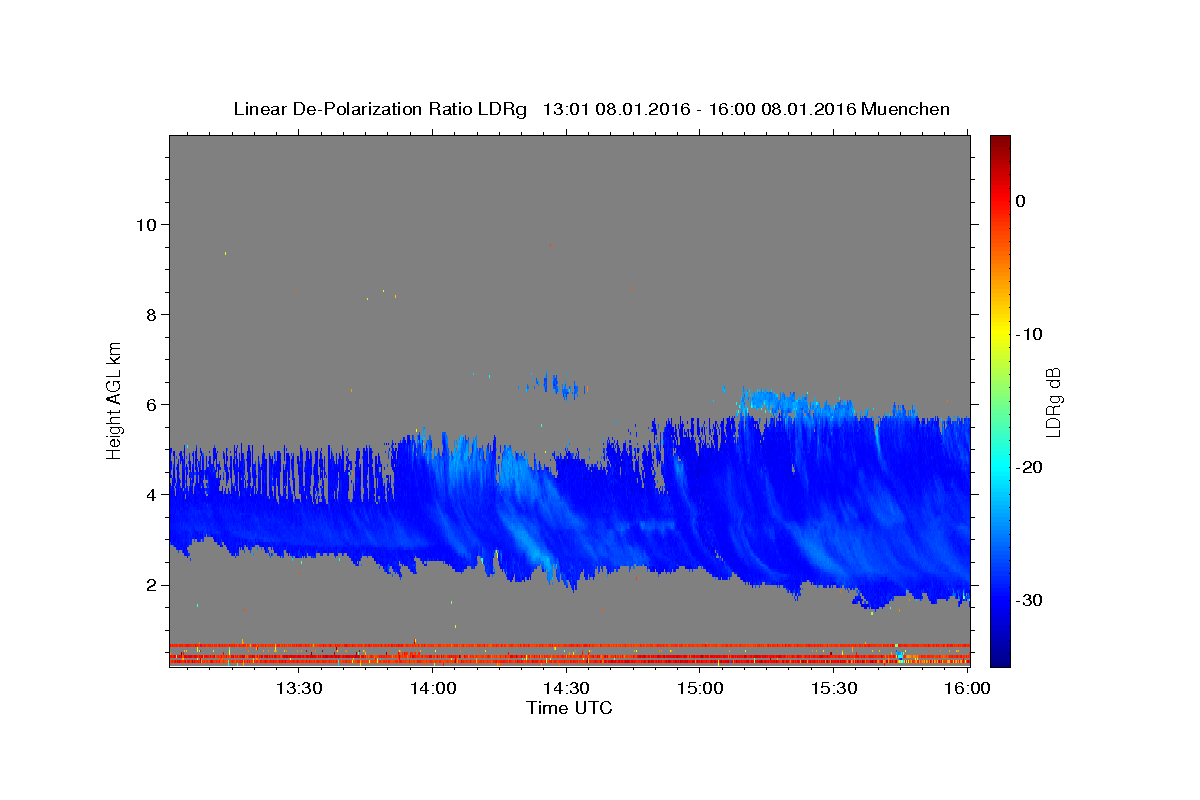
Task: Click the colorbar at the 0 dB level
Action: pyautogui.click(x=1000, y=201)
